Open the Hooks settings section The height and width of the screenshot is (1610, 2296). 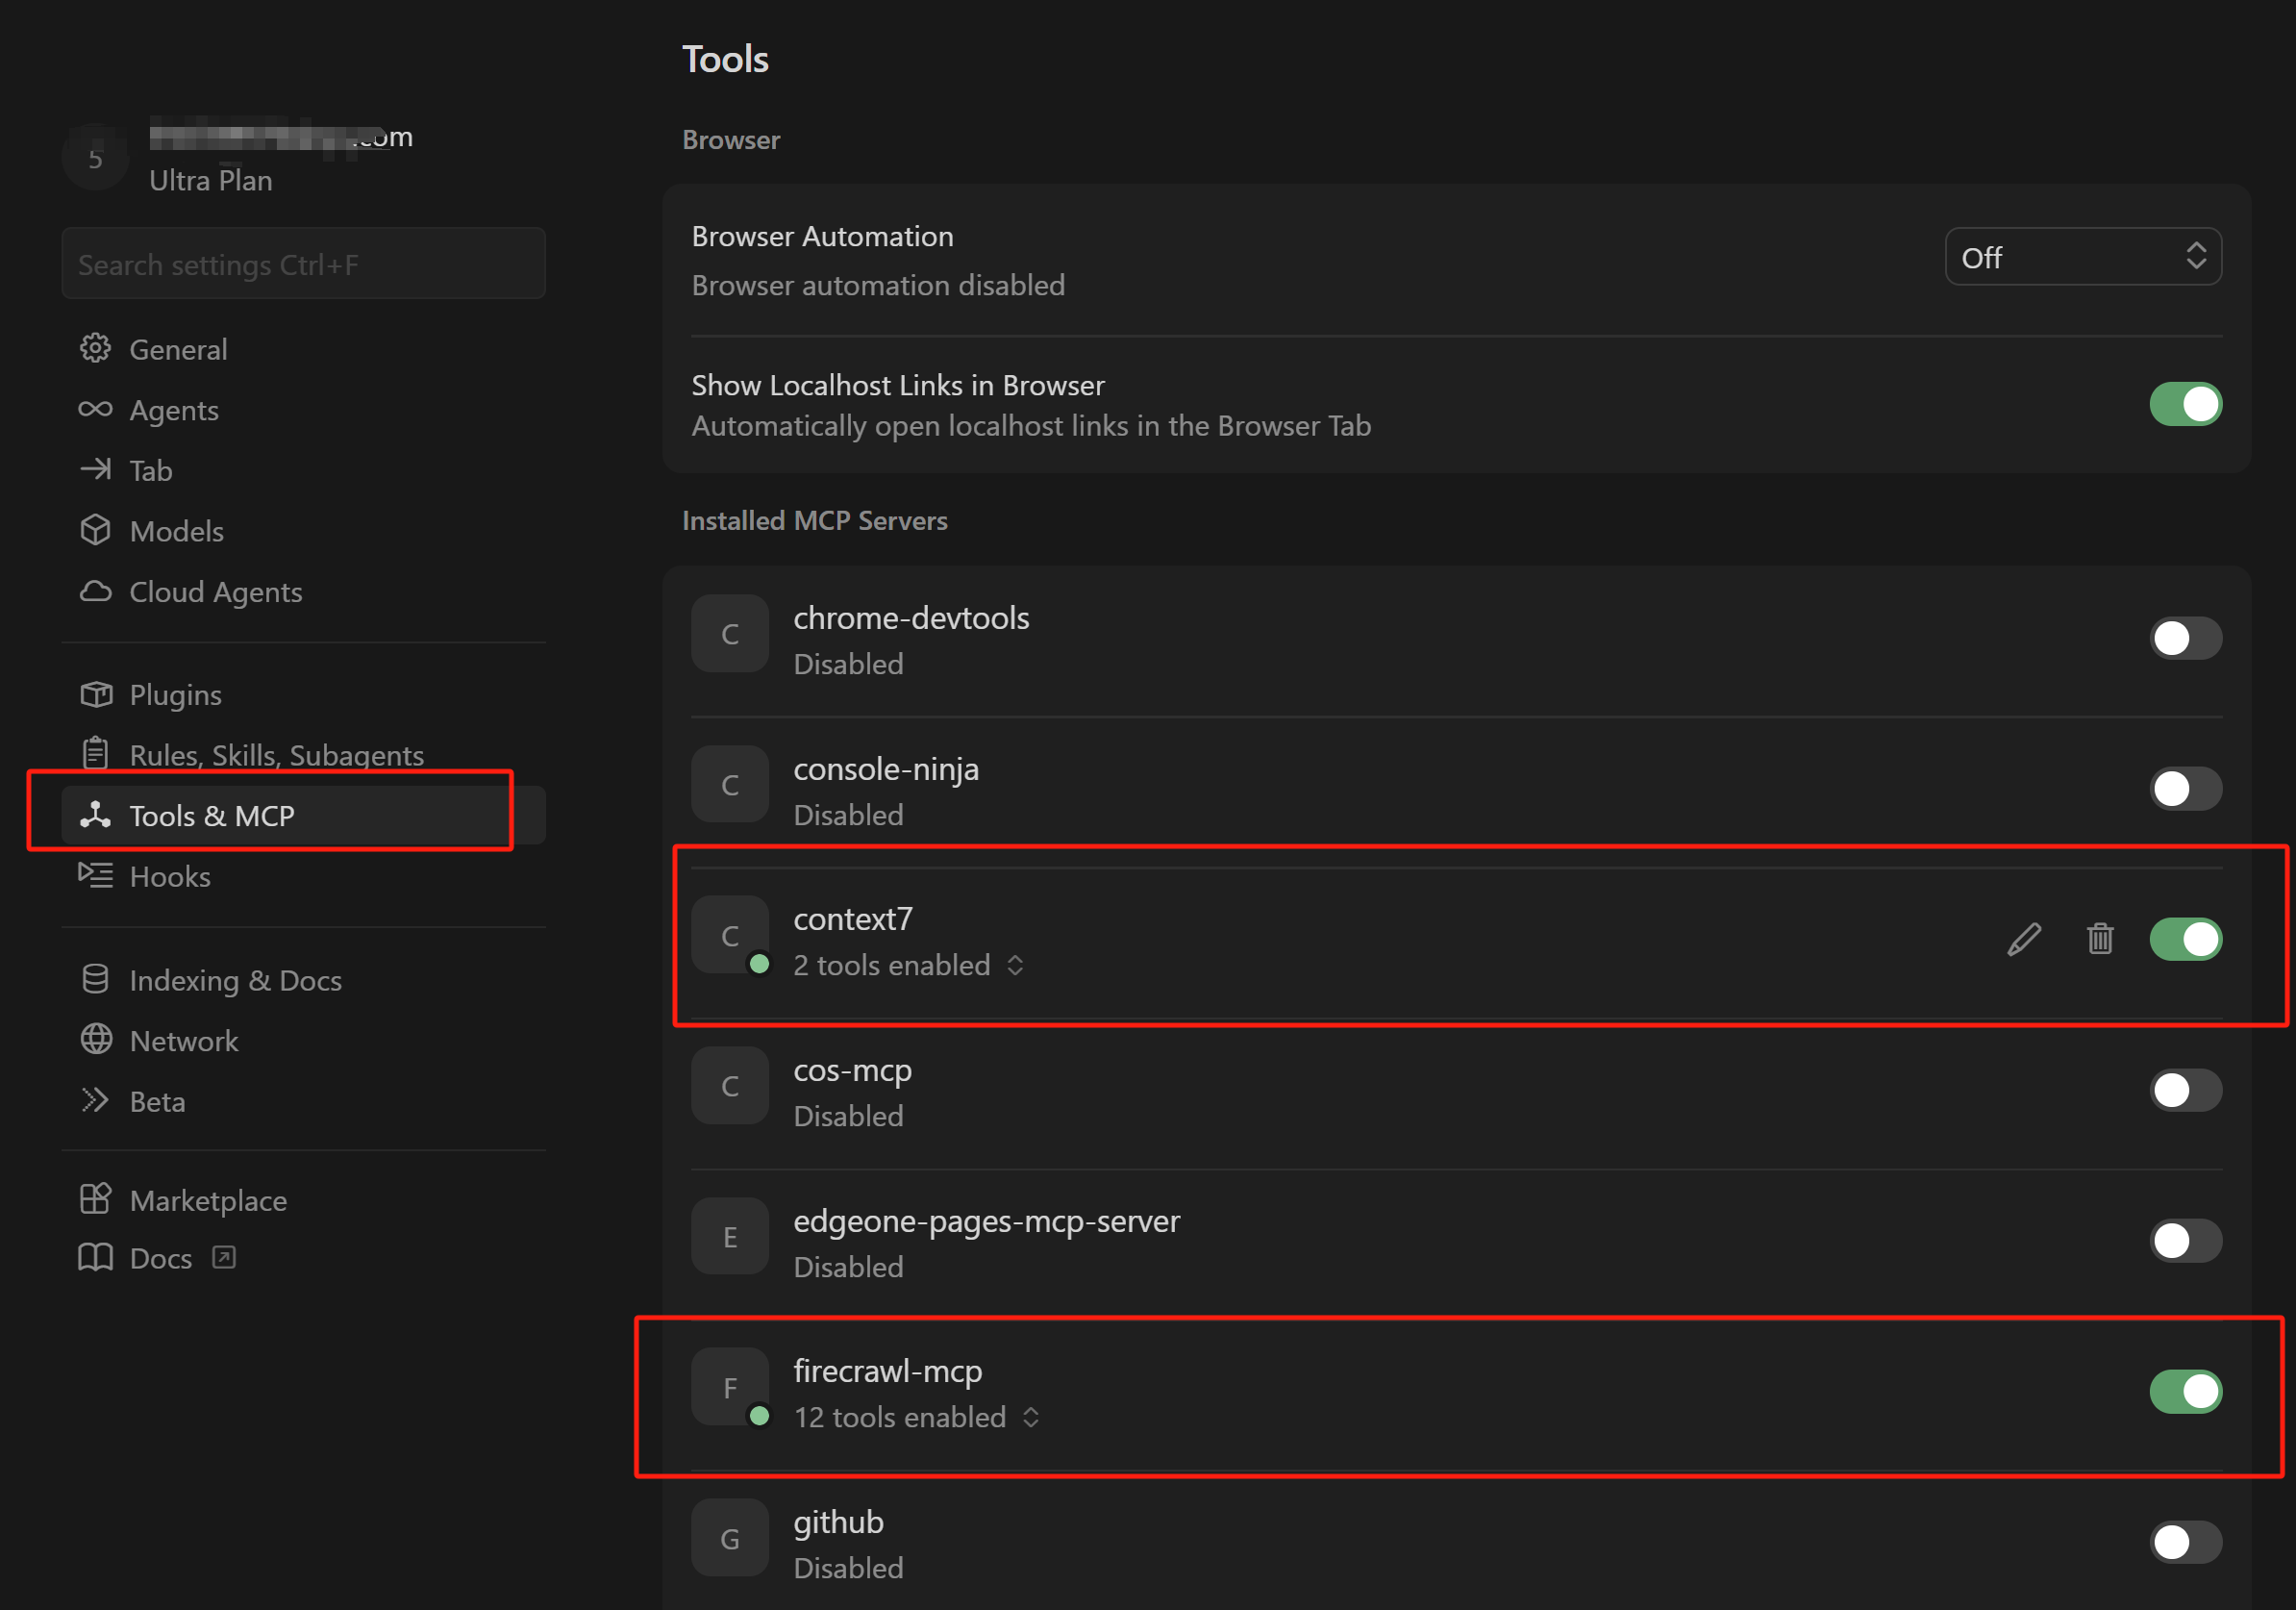pos(170,876)
